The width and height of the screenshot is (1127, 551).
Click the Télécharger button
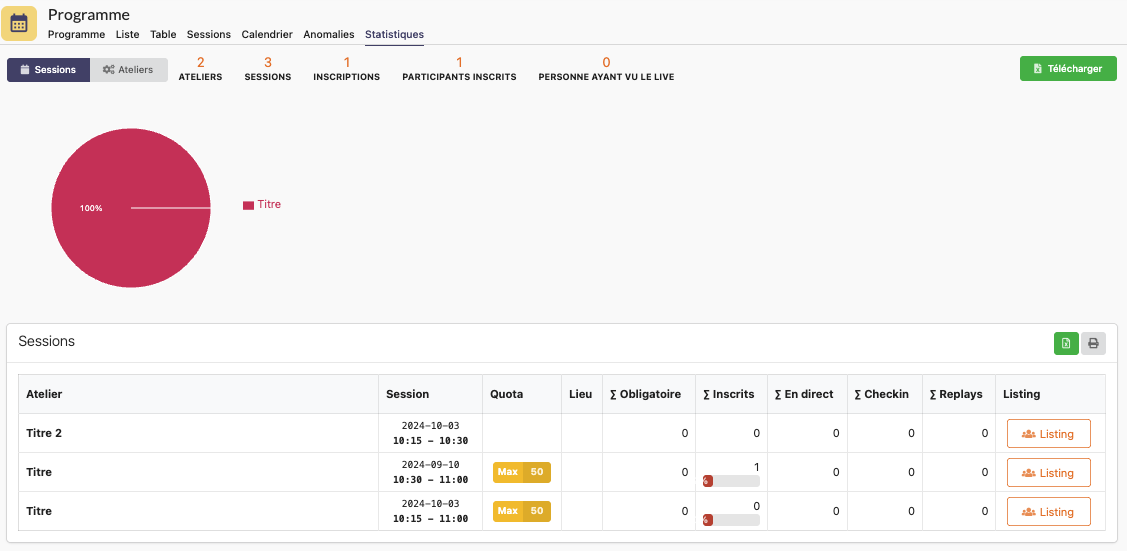(x=1068, y=69)
